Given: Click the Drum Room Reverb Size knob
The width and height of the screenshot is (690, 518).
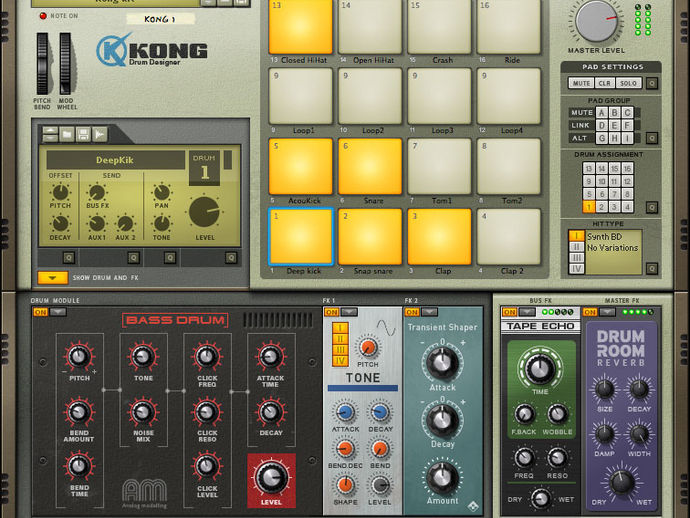Looking at the screenshot, I should pyautogui.click(x=605, y=389).
